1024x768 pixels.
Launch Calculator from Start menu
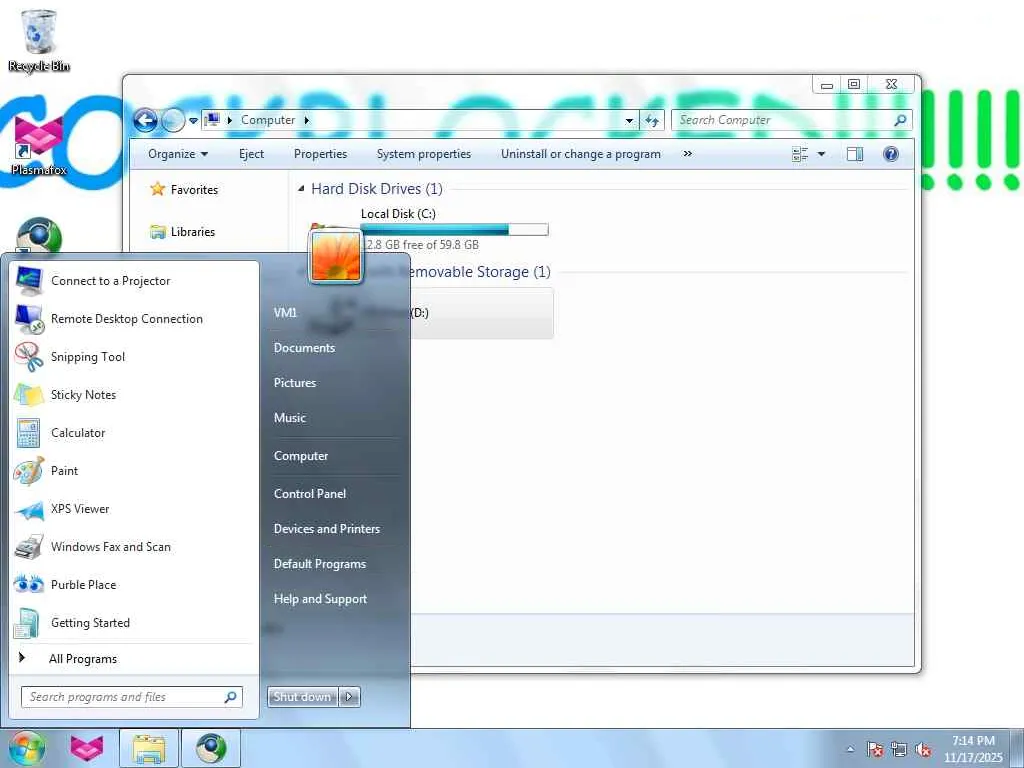pyautogui.click(x=134, y=432)
